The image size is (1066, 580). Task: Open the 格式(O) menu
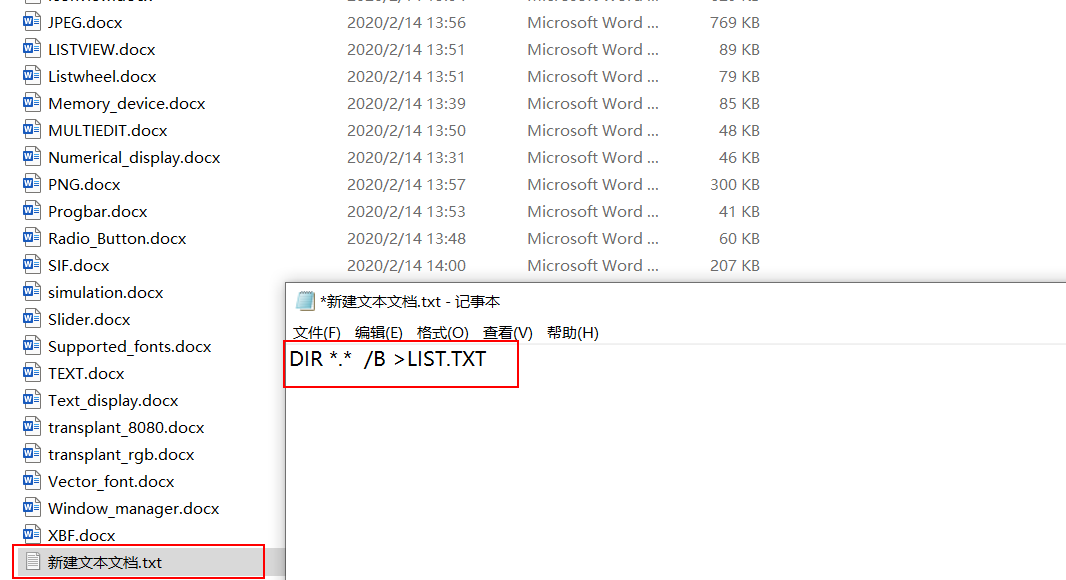(x=442, y=333)
